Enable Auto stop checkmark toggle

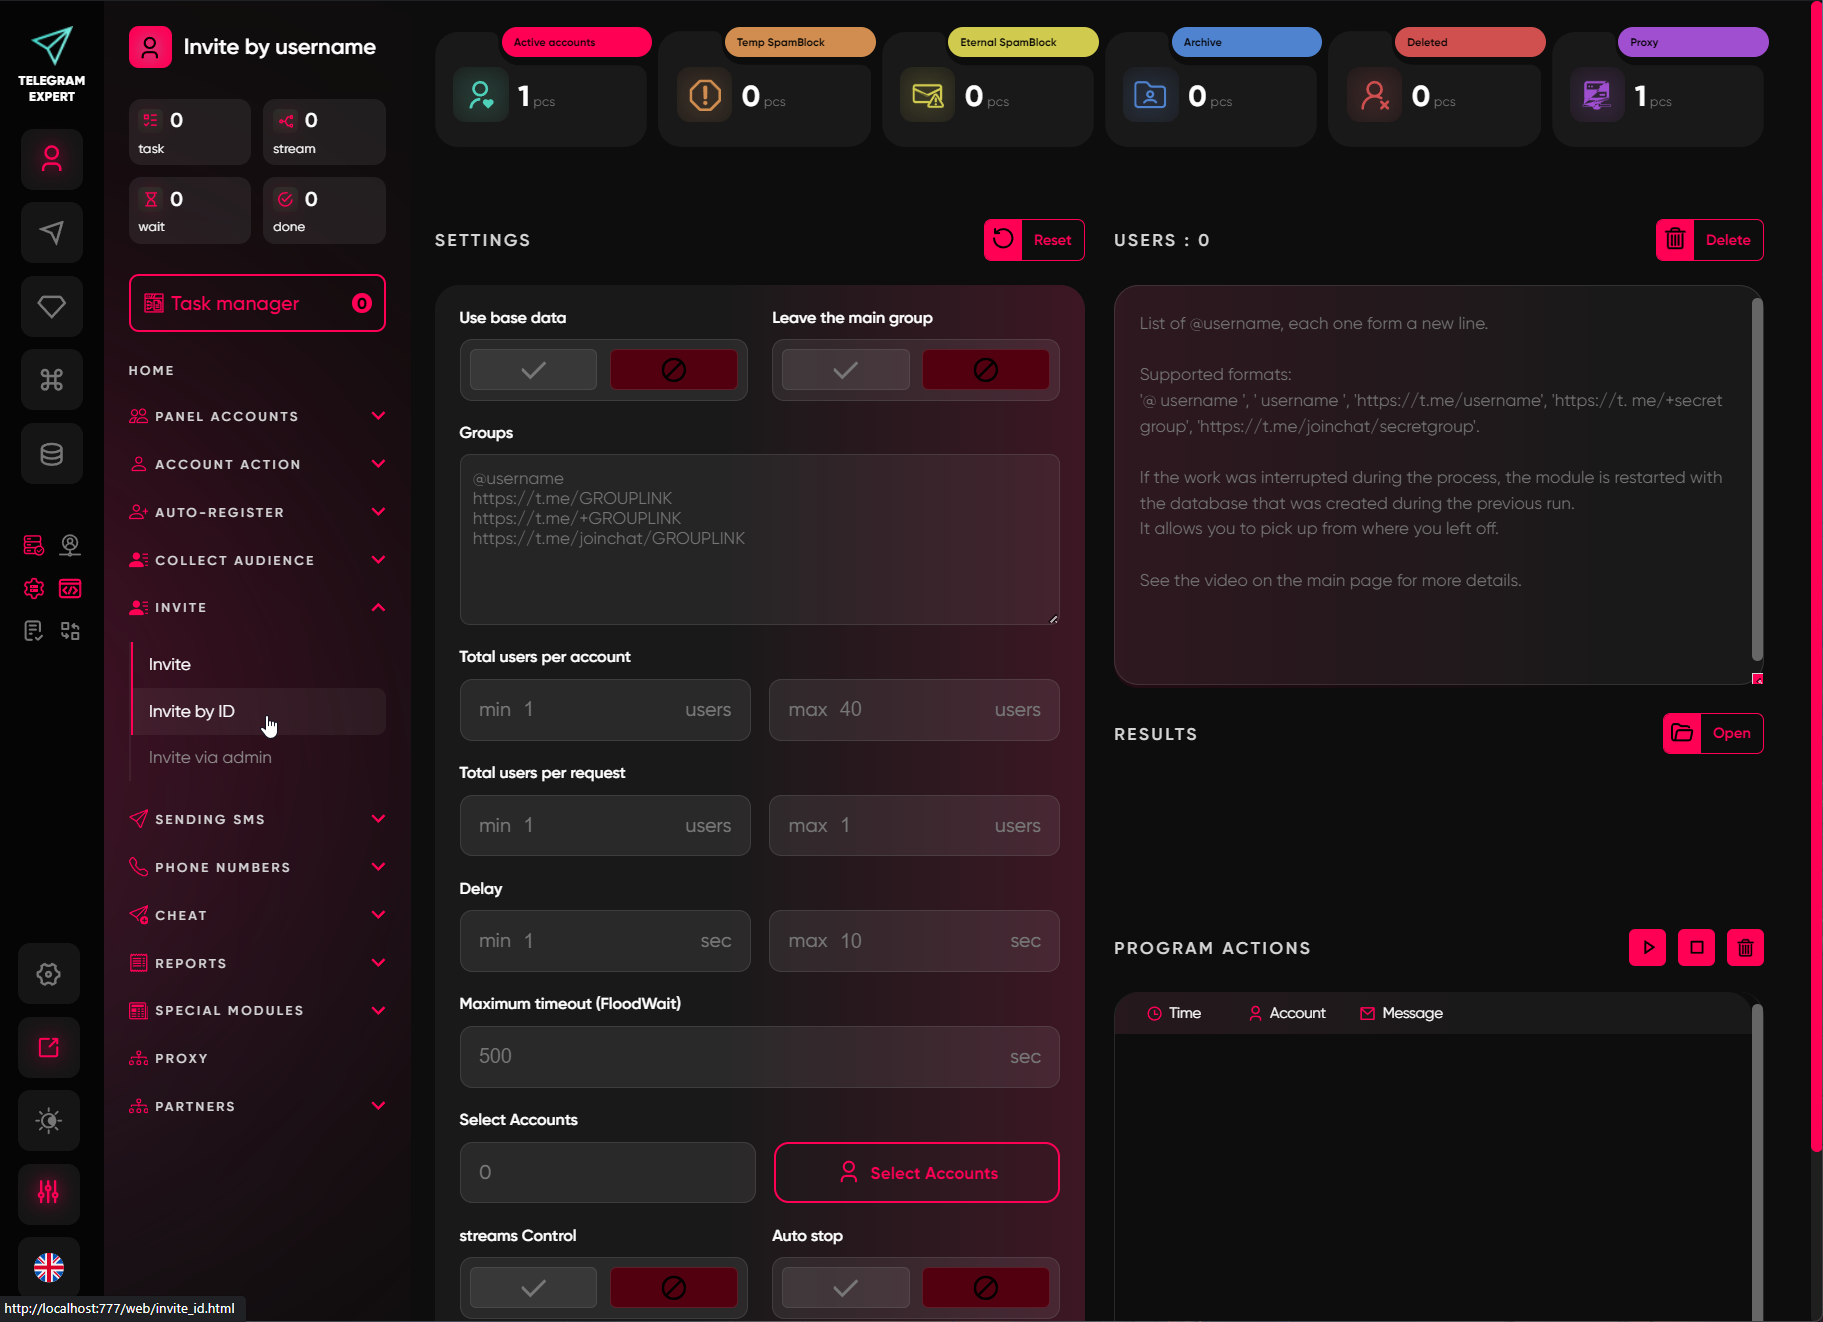coord(845,1288)
